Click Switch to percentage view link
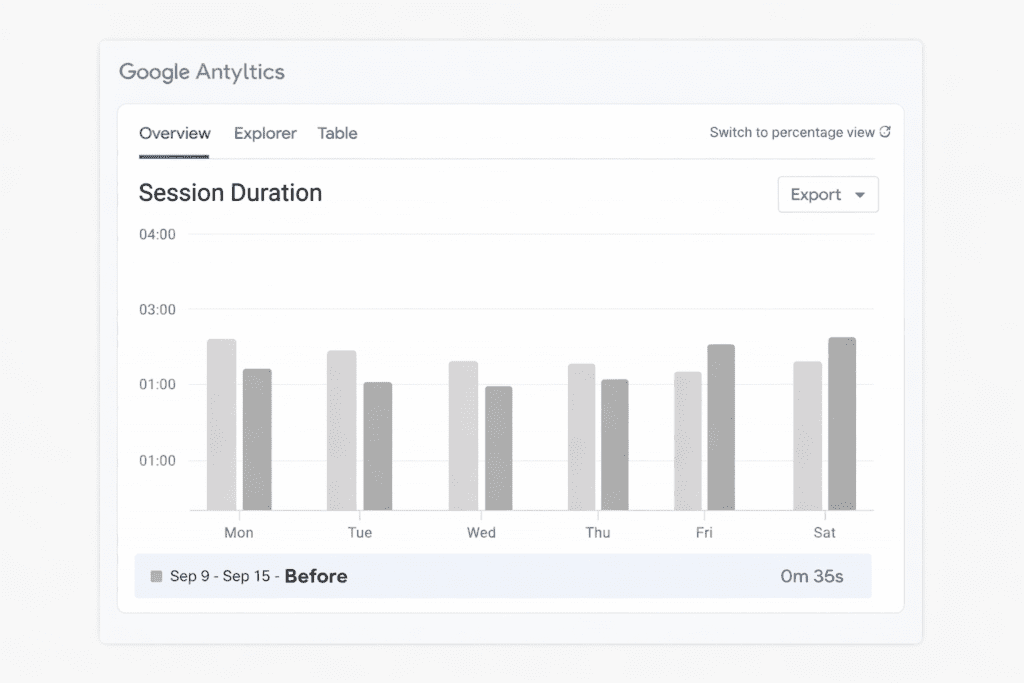Viewport: 1024px width, 683px height. point(791,132)
